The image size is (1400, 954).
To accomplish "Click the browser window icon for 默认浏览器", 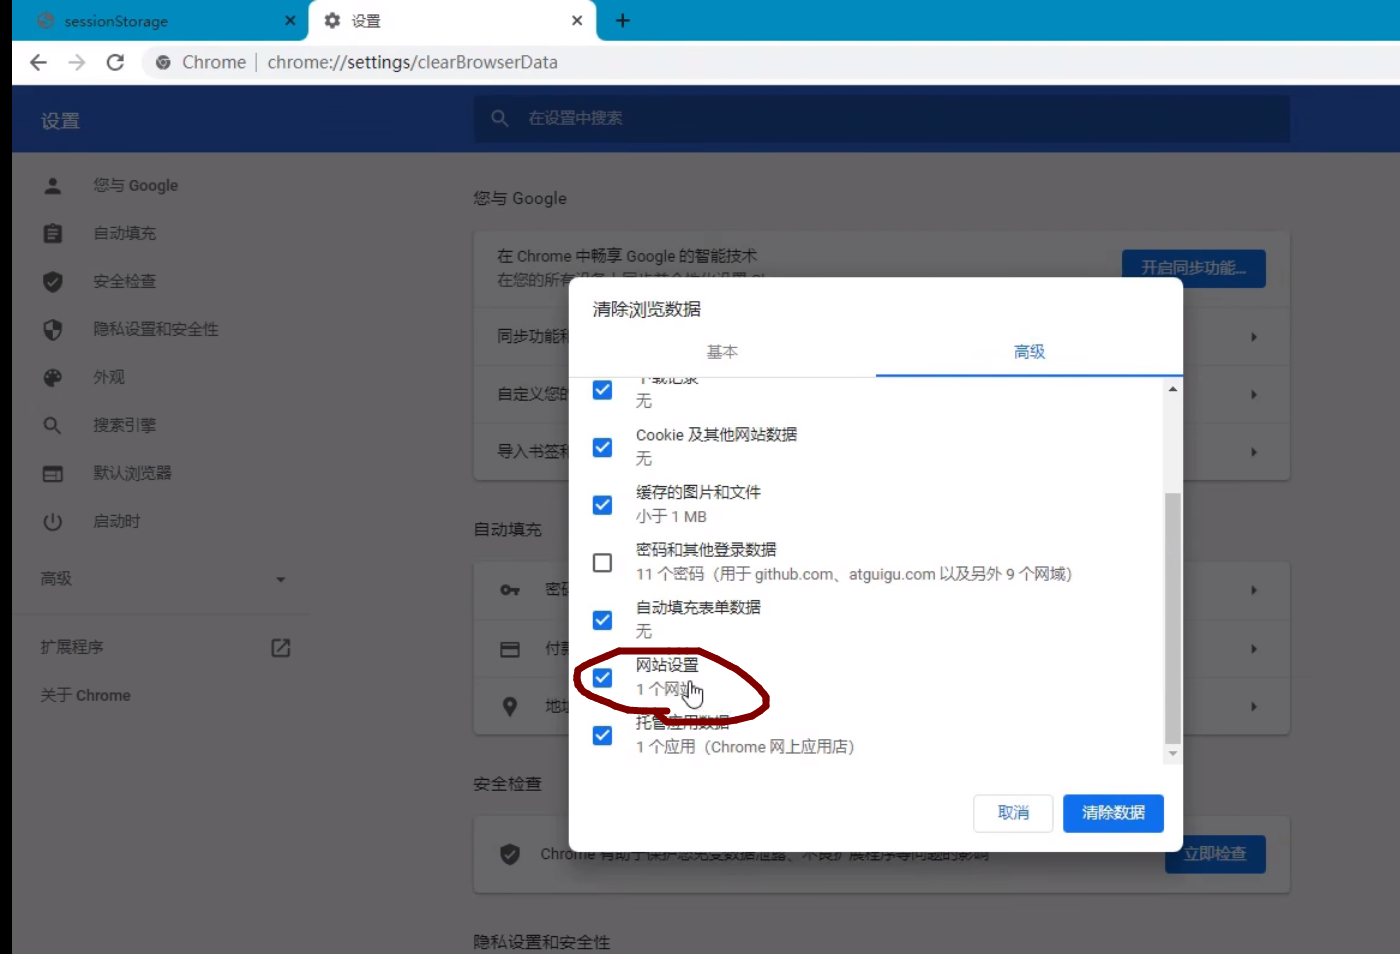I will (x=53, y=473).
